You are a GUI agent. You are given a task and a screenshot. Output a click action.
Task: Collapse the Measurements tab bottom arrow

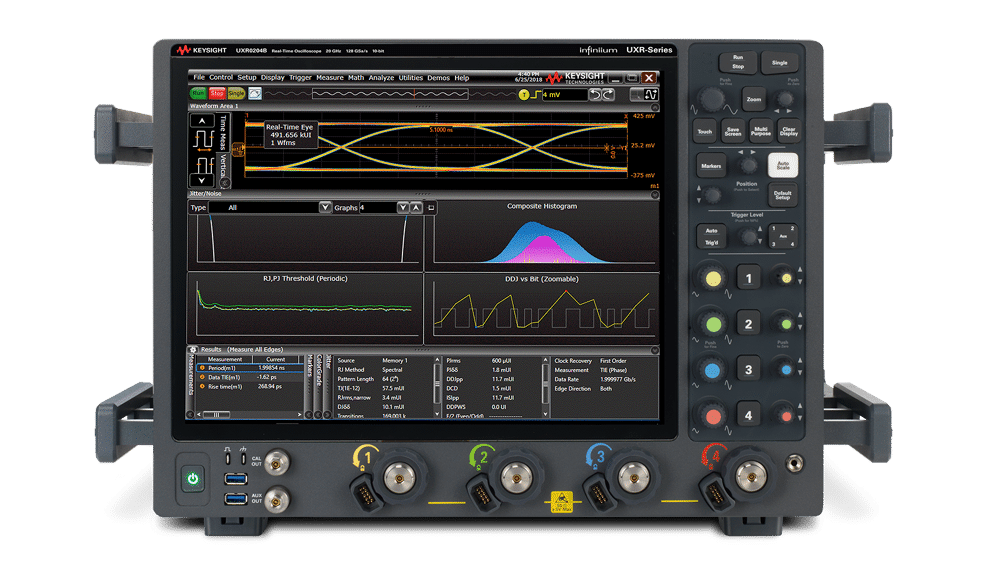click(190, 415)
